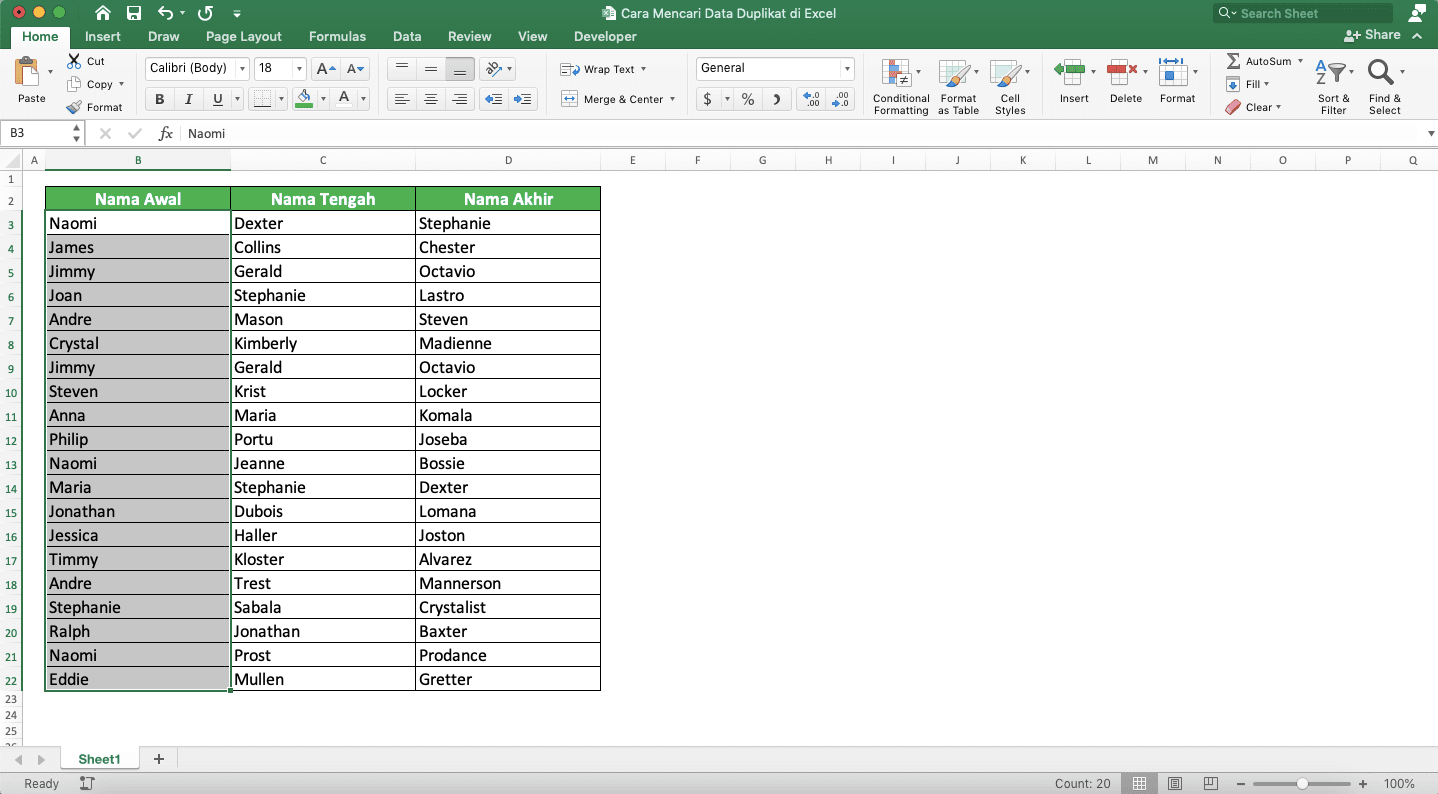
Task: Click the Merge & Center button
Action: [x=612, y=99]
